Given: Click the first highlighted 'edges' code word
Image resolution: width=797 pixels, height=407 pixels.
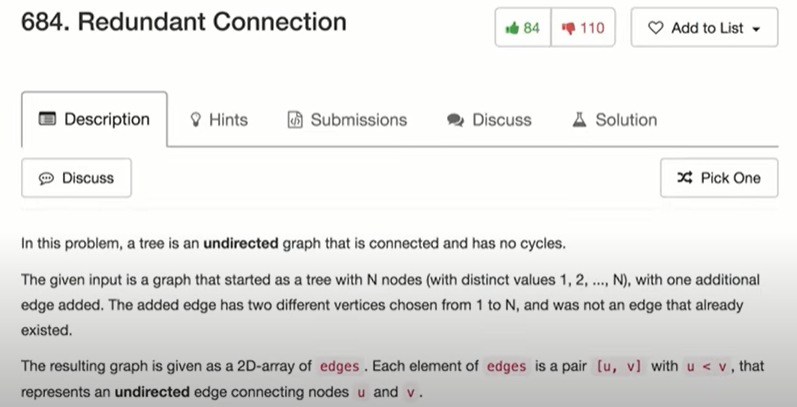Looking at the screenshot, I should [x=346, y=366].
